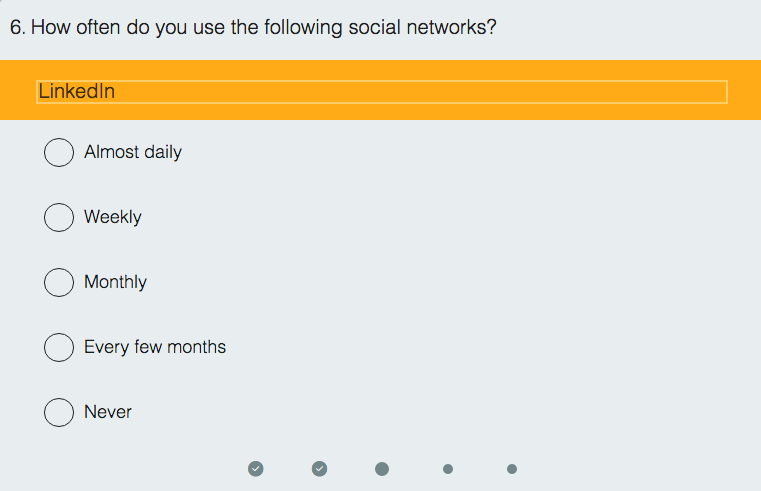Select the "Almost daily" radio button
Image resolution: width=761 pixels, height=491 pixels.
coord(59,152)
